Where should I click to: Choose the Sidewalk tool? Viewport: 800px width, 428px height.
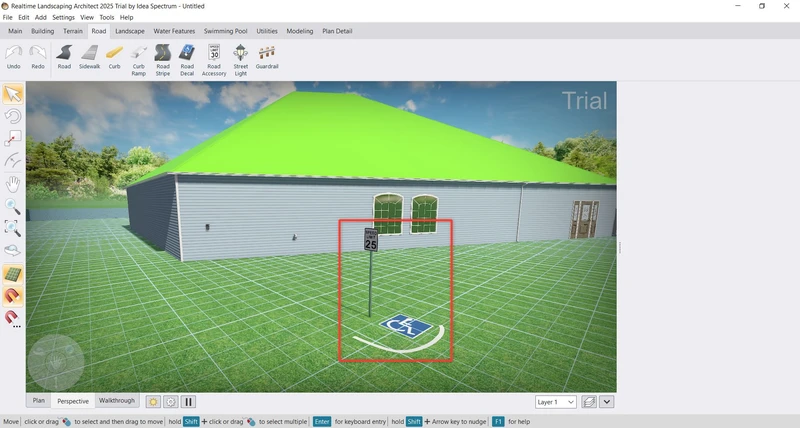89,57
